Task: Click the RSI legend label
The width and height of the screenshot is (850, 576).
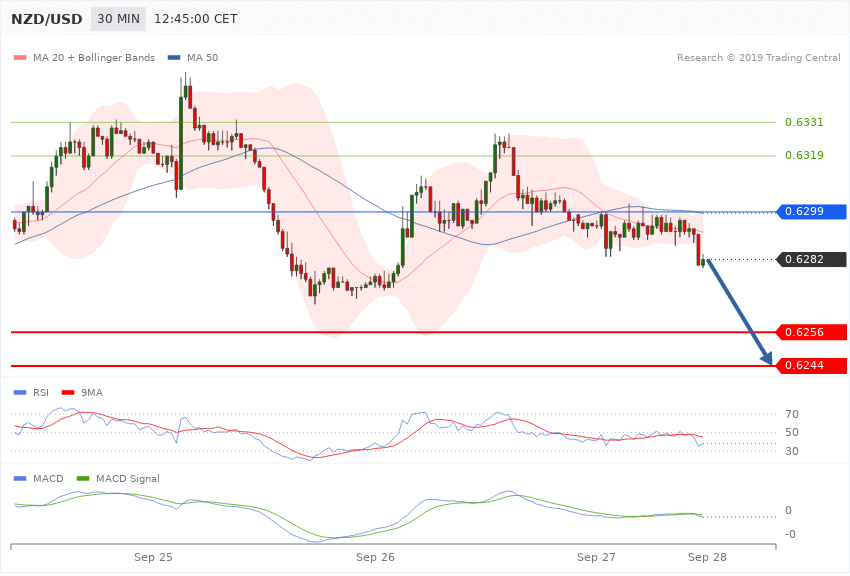Action: pos(41,393)
